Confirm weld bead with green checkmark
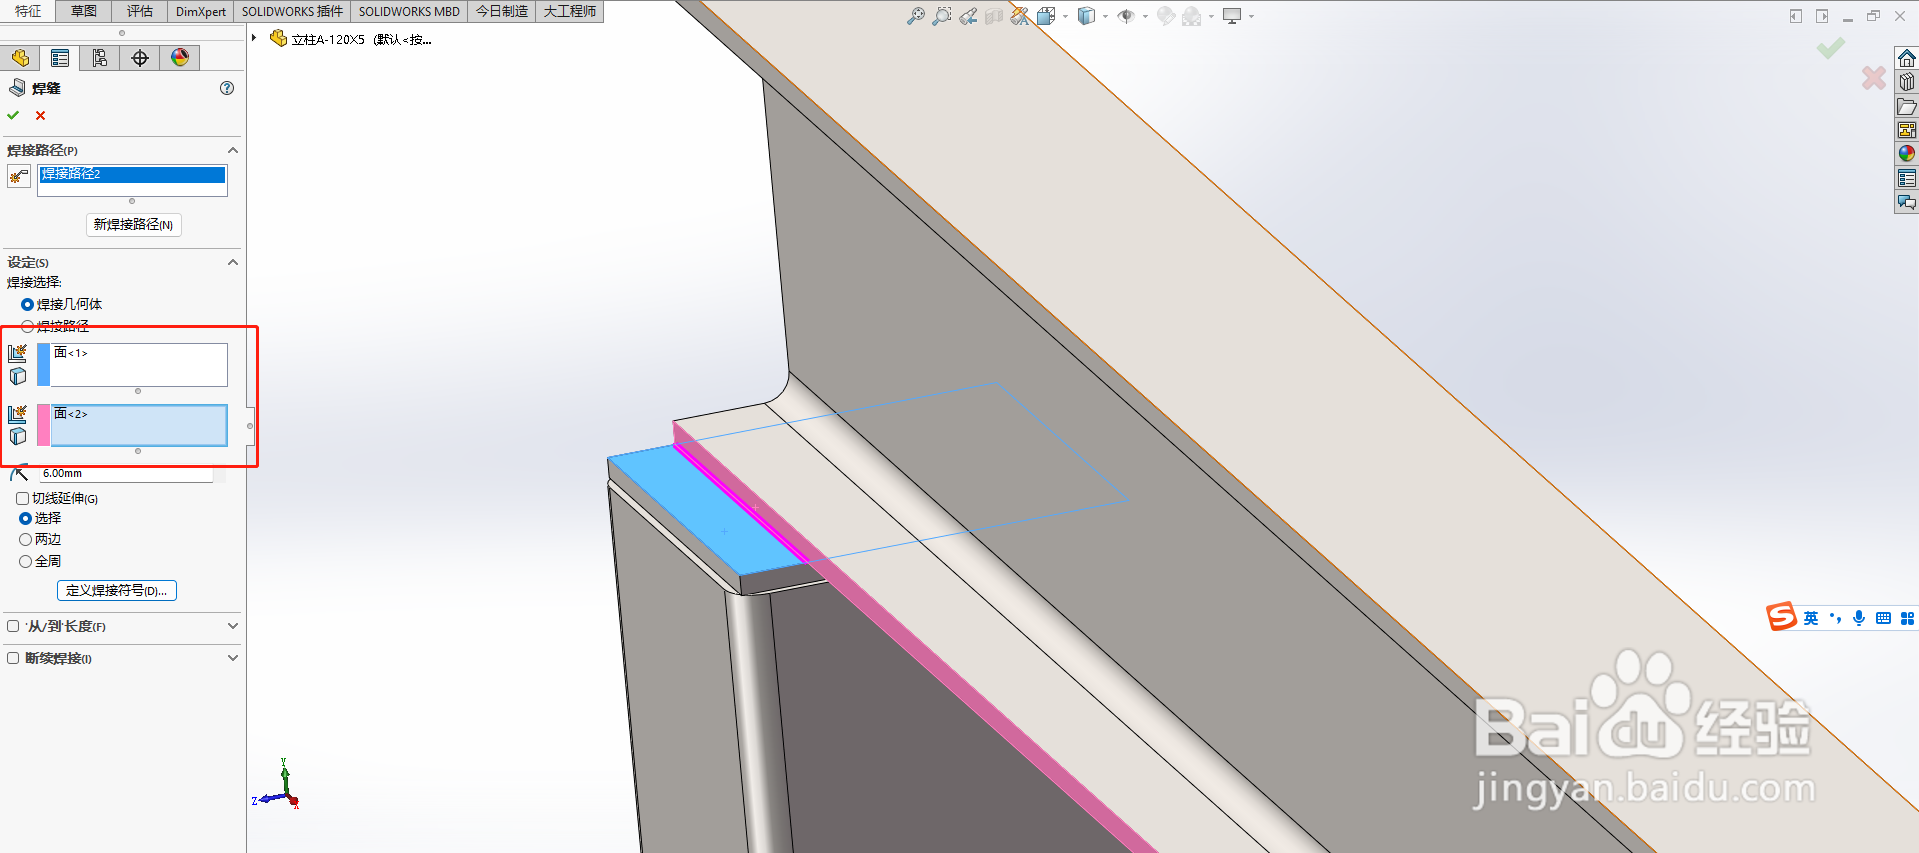Screen dimensions: 1919x853 pos(13,115)
